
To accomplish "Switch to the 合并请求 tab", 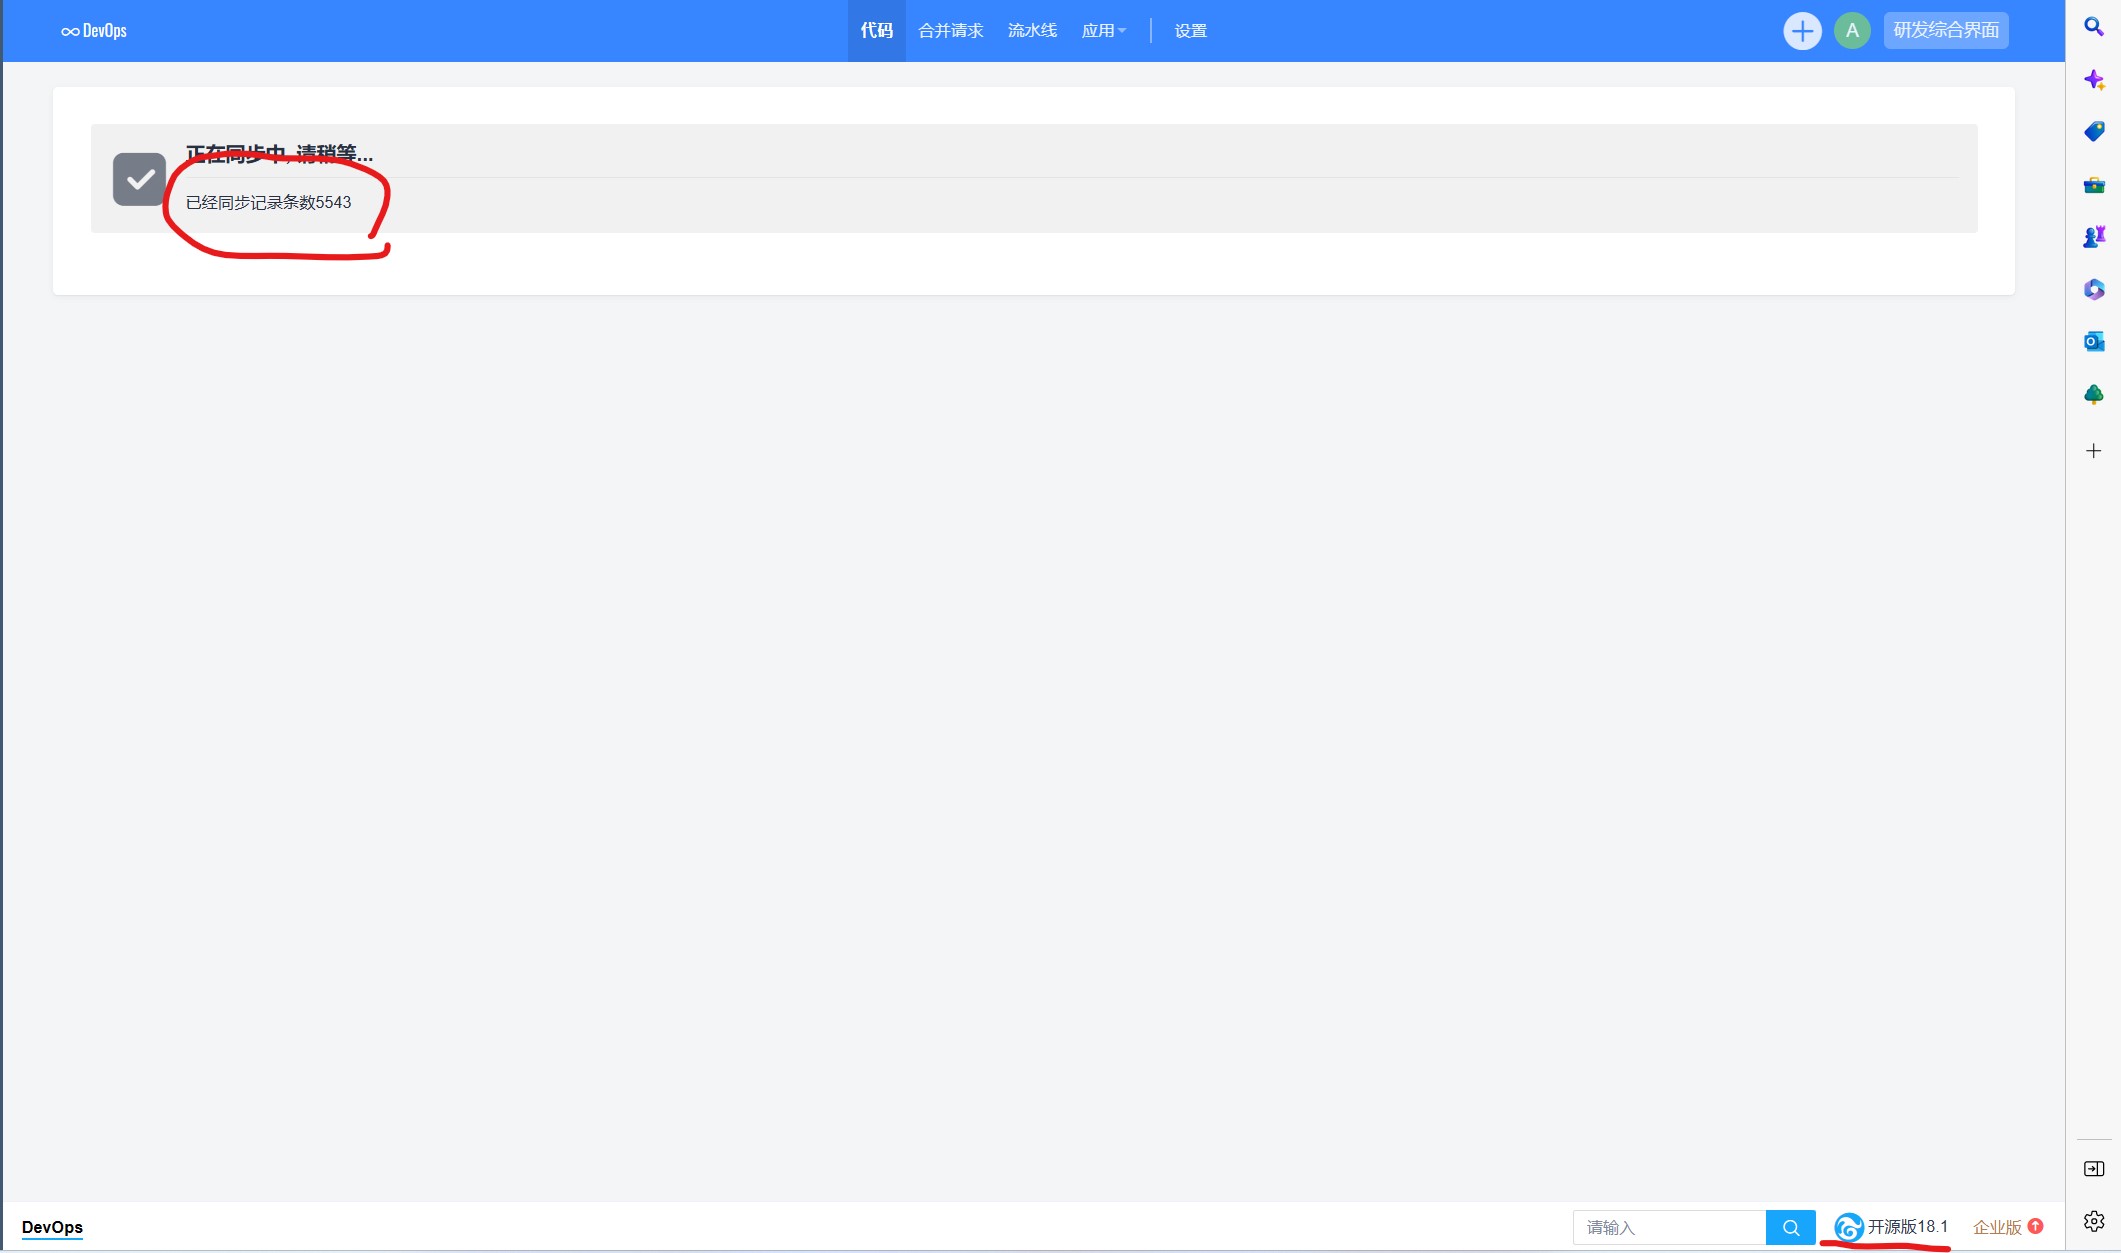I will point(950,31).
